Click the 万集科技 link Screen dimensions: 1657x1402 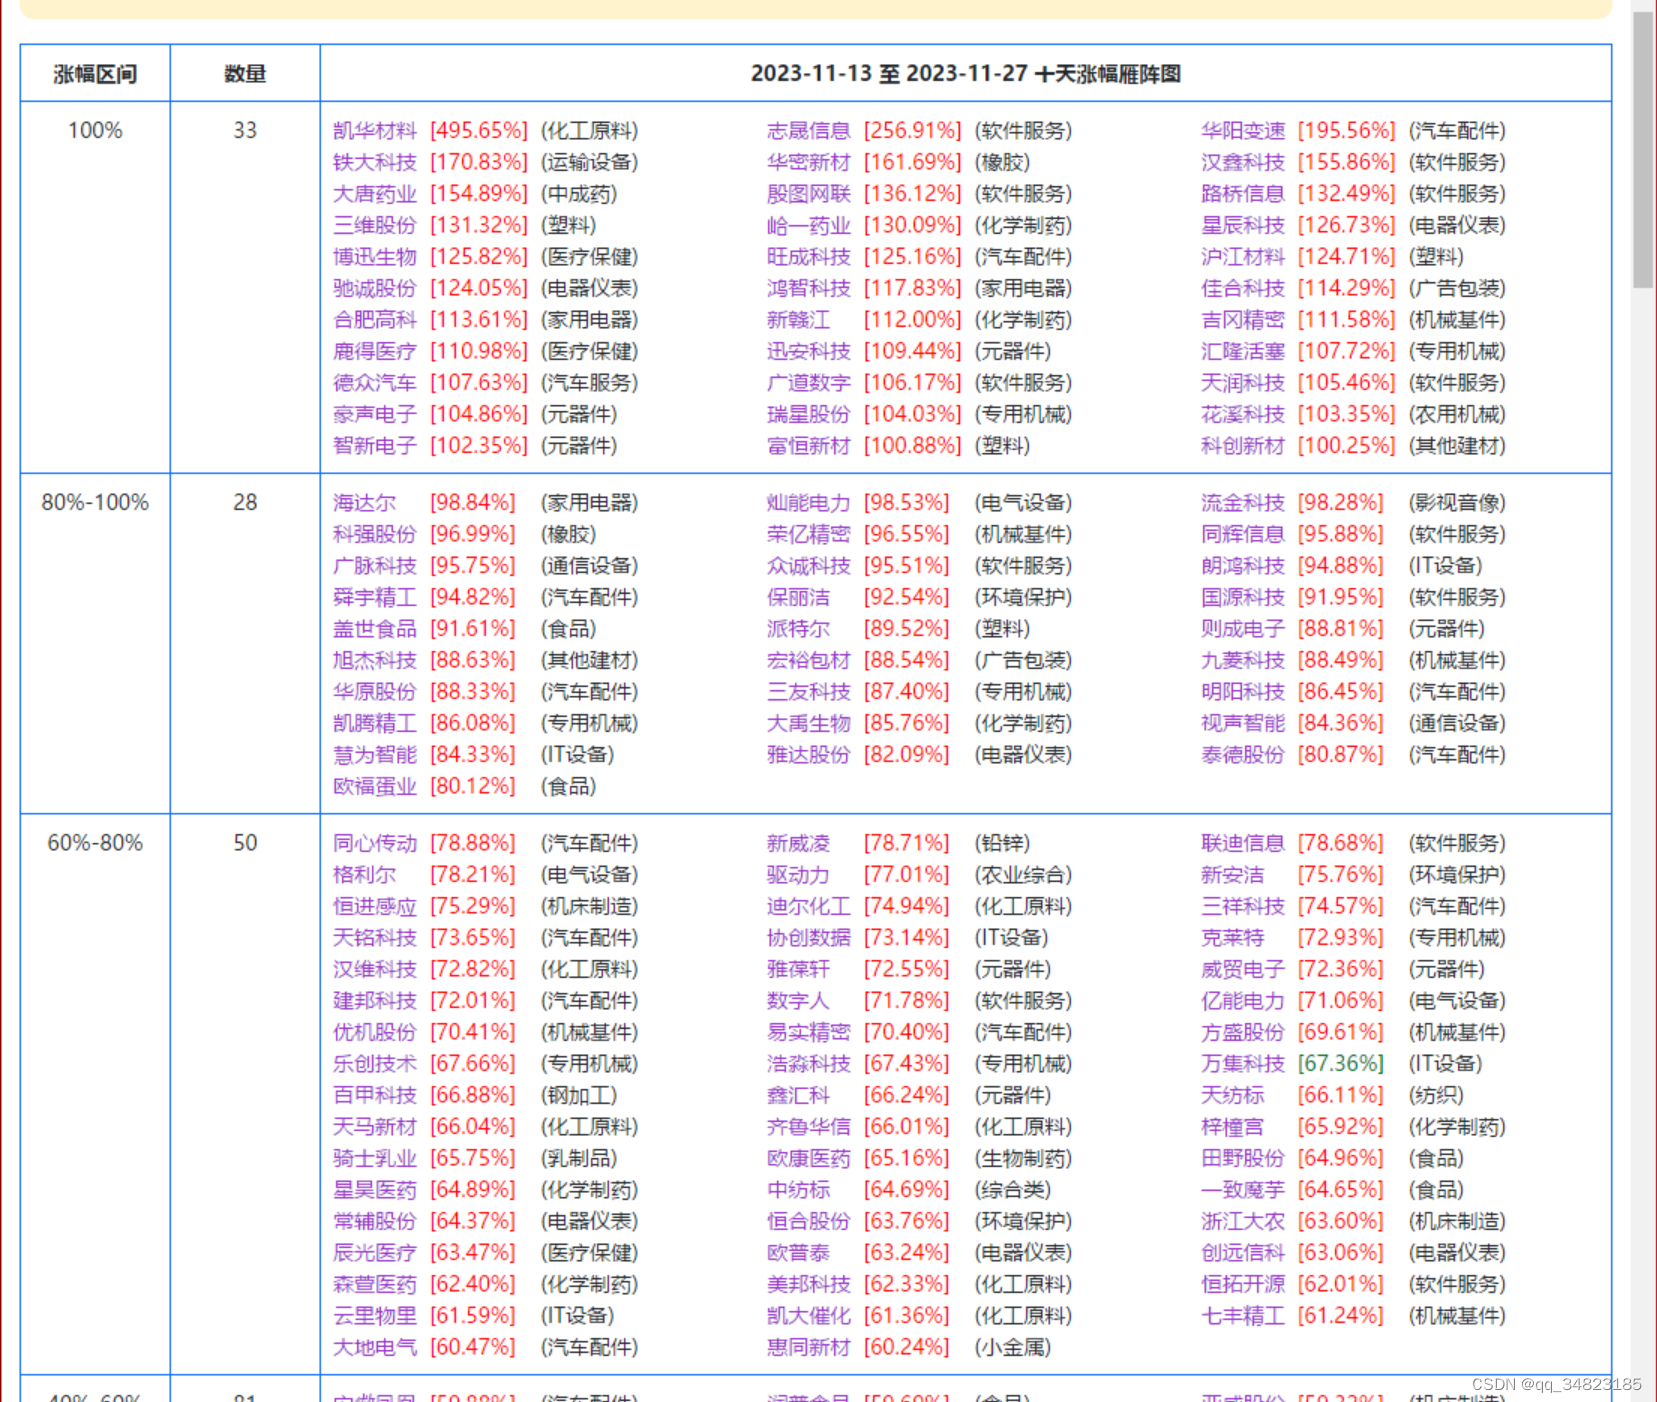coord(1243,1064)
